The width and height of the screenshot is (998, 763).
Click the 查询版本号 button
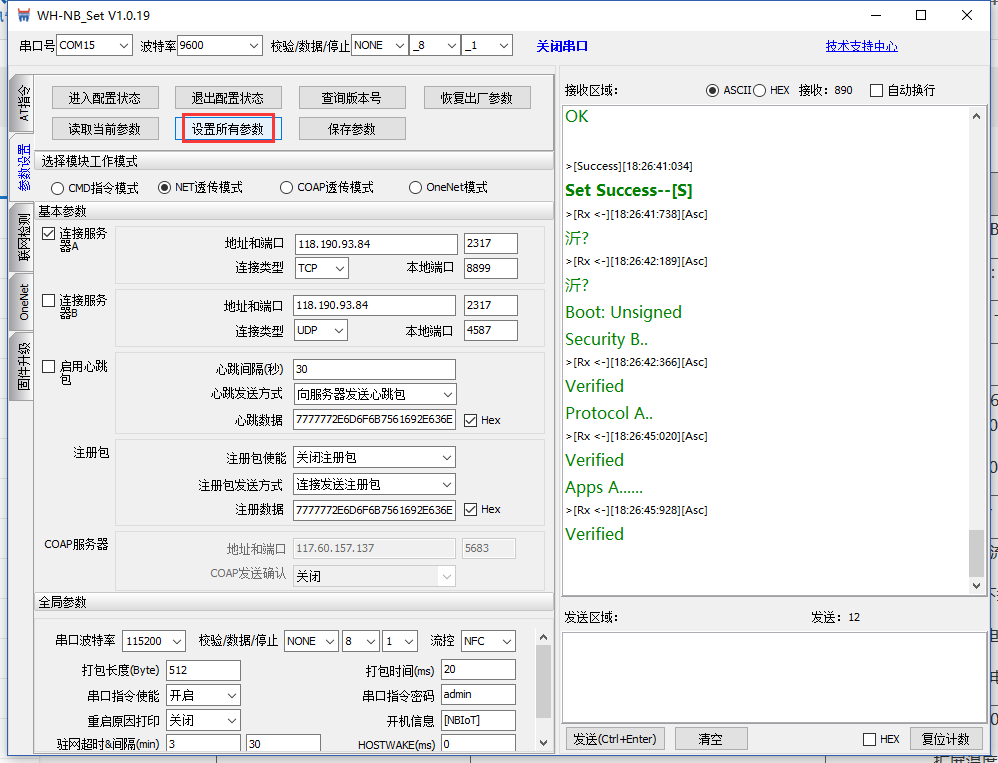pyautogui.click(x=352, y=98)
